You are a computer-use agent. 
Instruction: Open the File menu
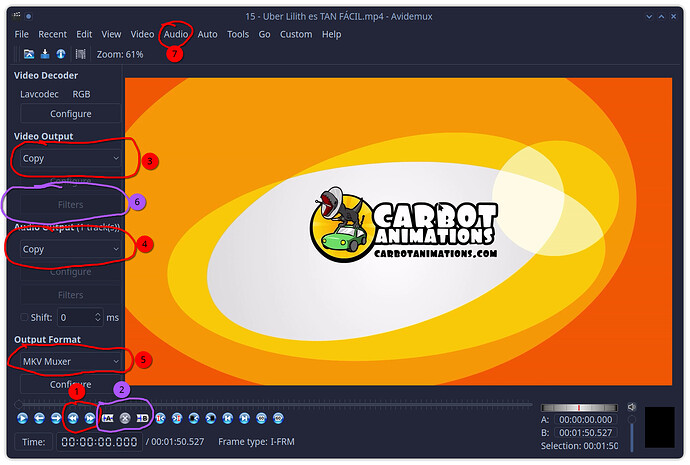pyautogui.click(x=22, y=34)
